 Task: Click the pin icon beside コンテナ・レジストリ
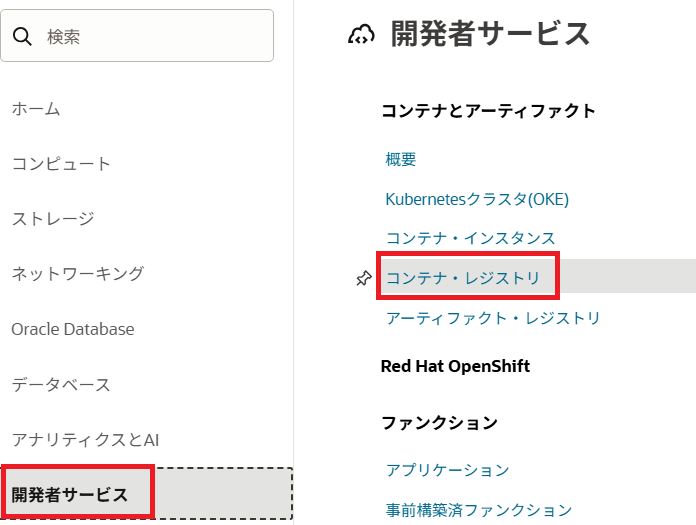coord(364,279)
